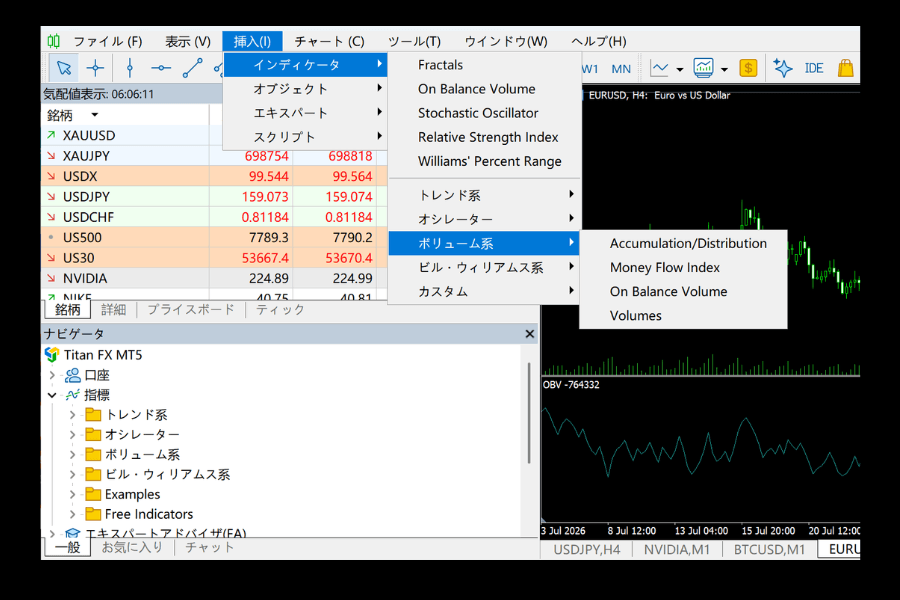The width and height of the screenshot is (900, 600).
Task: Expand the 口座 tree node
Action: tap(52, 376)
